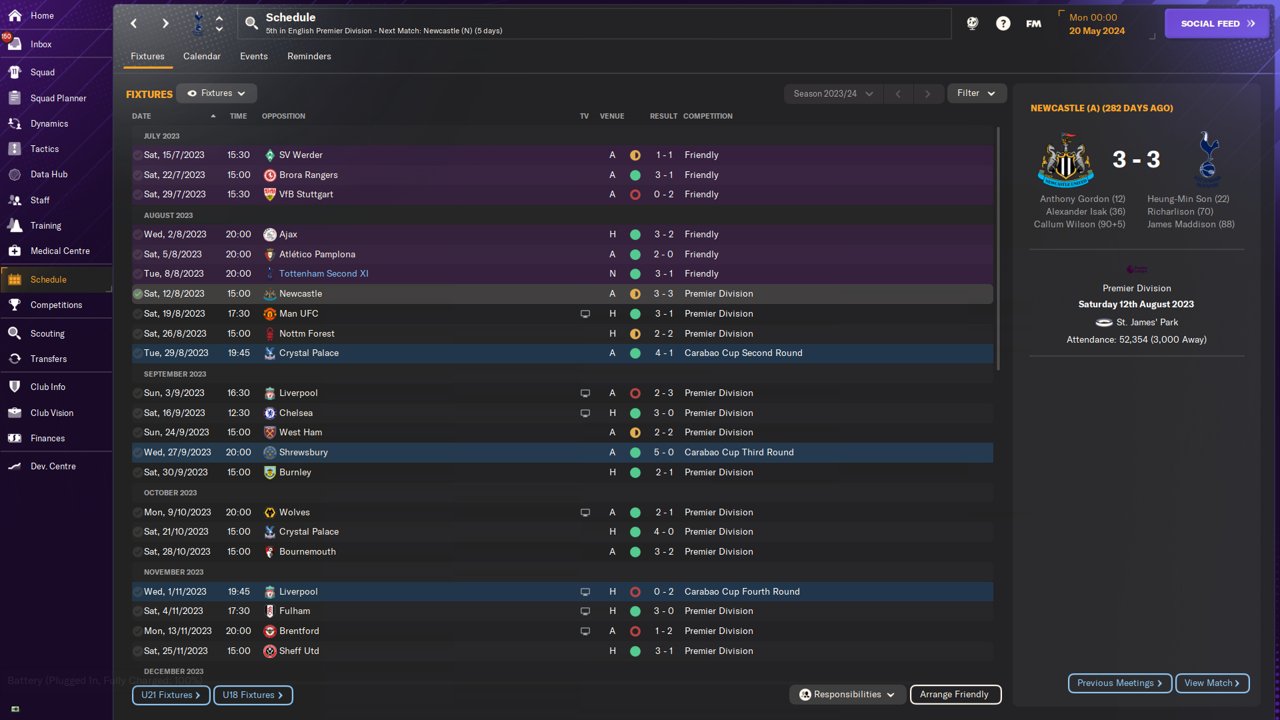The height and width of the screenshot is (720, 1280).
Task: Go back with the left arrow
Action: tap(135, 23)
